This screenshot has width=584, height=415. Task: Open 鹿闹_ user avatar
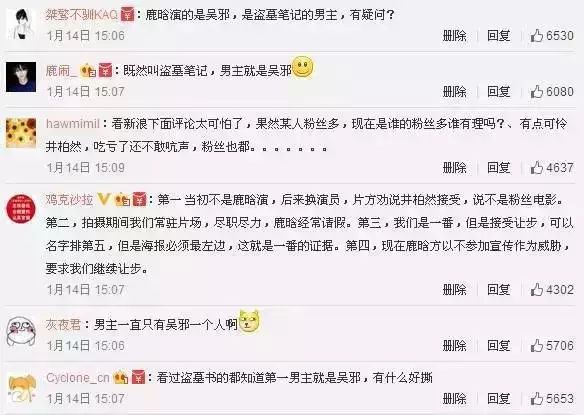21,77
